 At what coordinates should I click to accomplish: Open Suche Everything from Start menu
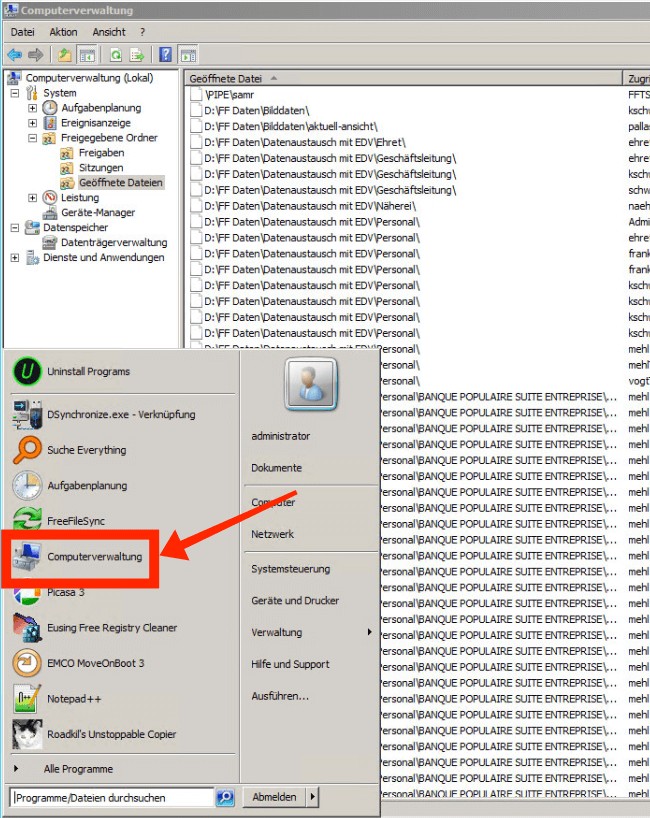click(86, 450)
